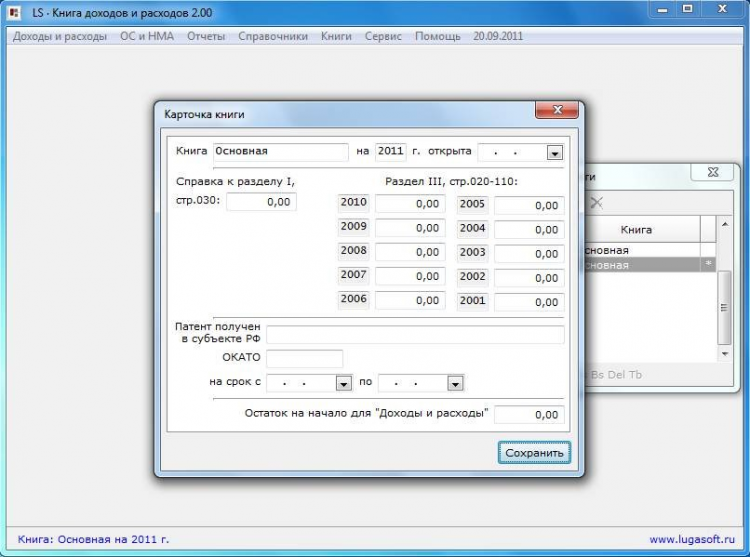This screenshot has height=557, width=750.
Task: Click the 2002 amount field
Action: pyautogui.click(x=529, y=278)
